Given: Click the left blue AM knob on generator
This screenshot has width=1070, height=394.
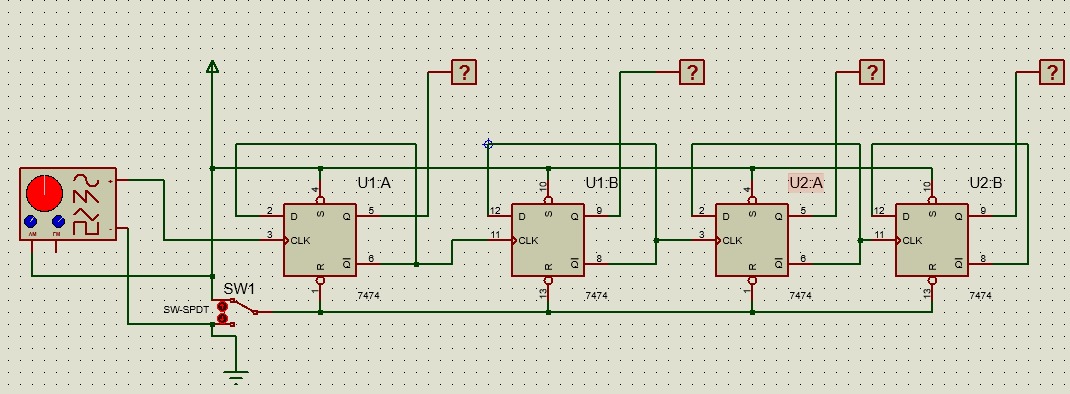Looking at the screenshot, I should (31, 222).
